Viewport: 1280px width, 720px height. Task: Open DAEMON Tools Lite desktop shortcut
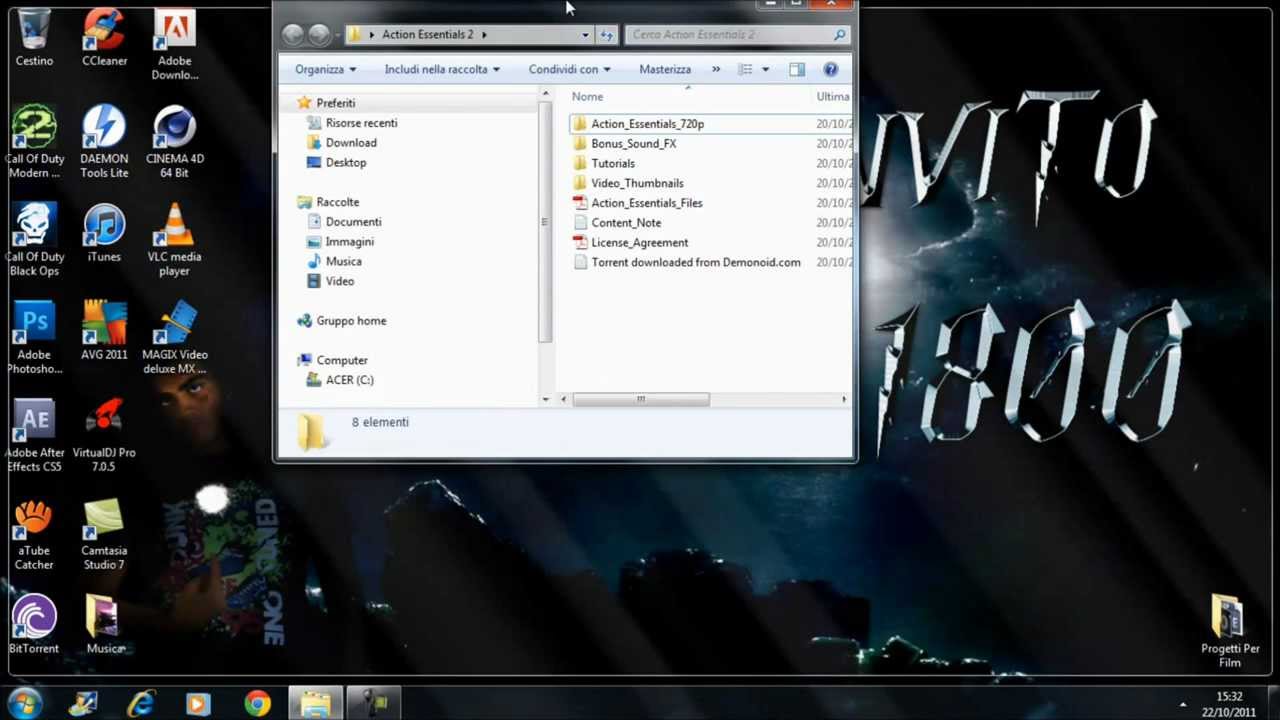104,142
